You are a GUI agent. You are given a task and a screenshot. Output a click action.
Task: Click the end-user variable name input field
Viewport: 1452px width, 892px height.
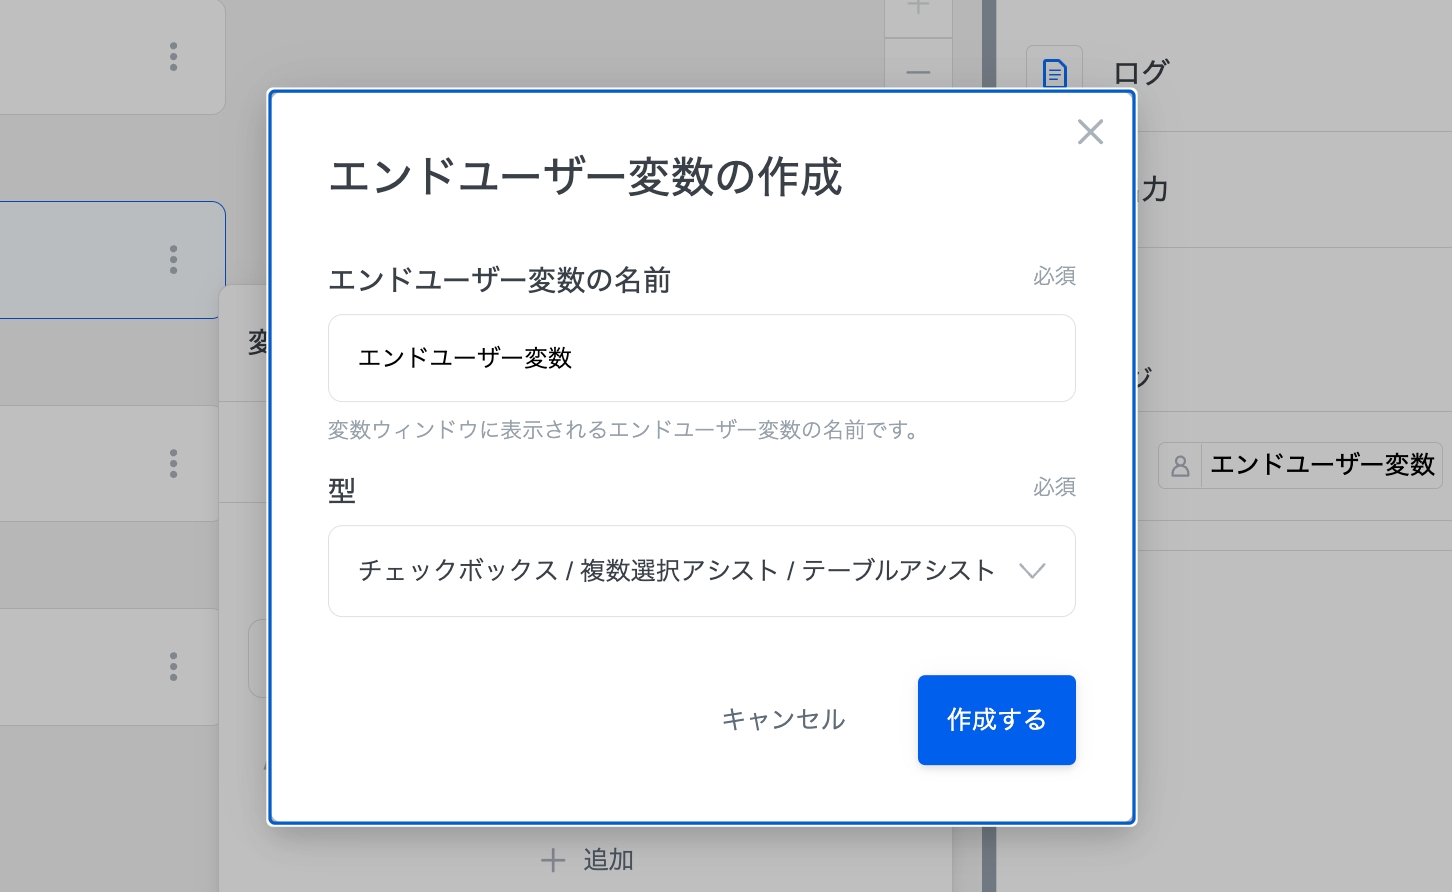pos(701,358)
